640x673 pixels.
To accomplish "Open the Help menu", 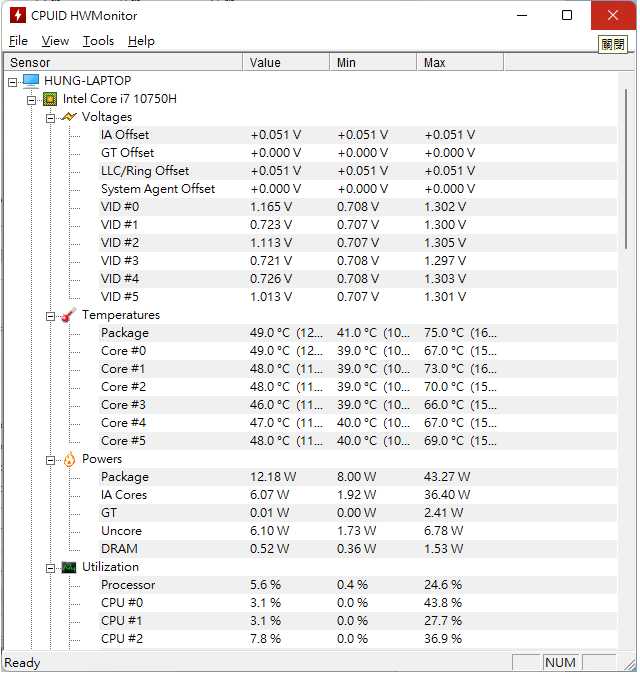I will pyautogui.click(x=141, y=41).
